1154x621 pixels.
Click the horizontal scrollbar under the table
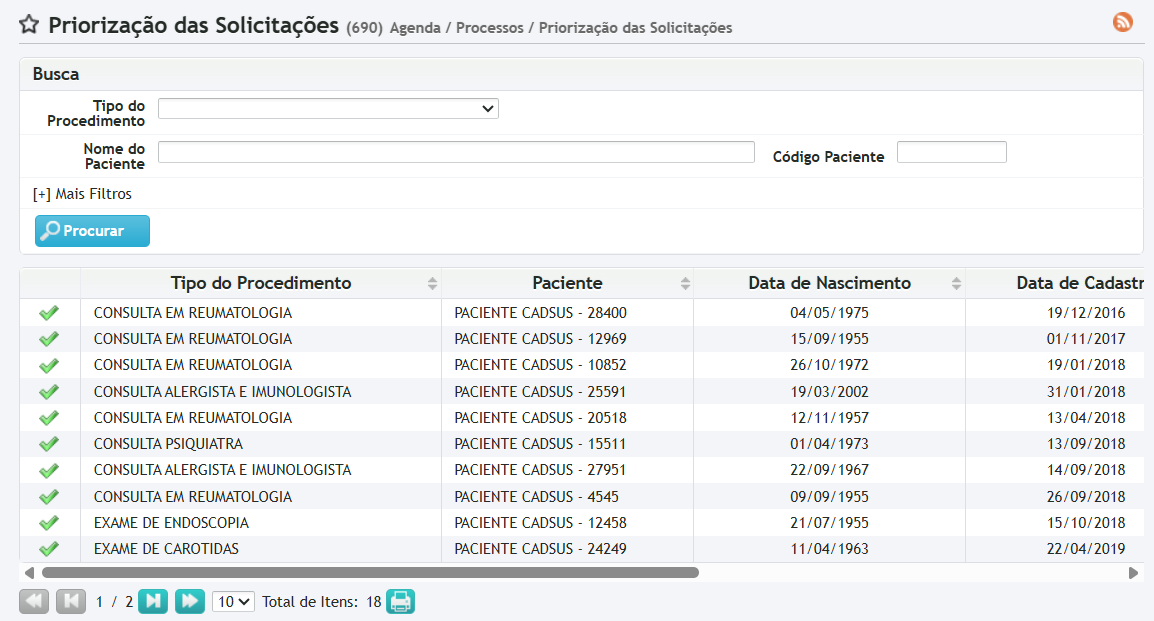pyautogui.click(x=370, y=573)
